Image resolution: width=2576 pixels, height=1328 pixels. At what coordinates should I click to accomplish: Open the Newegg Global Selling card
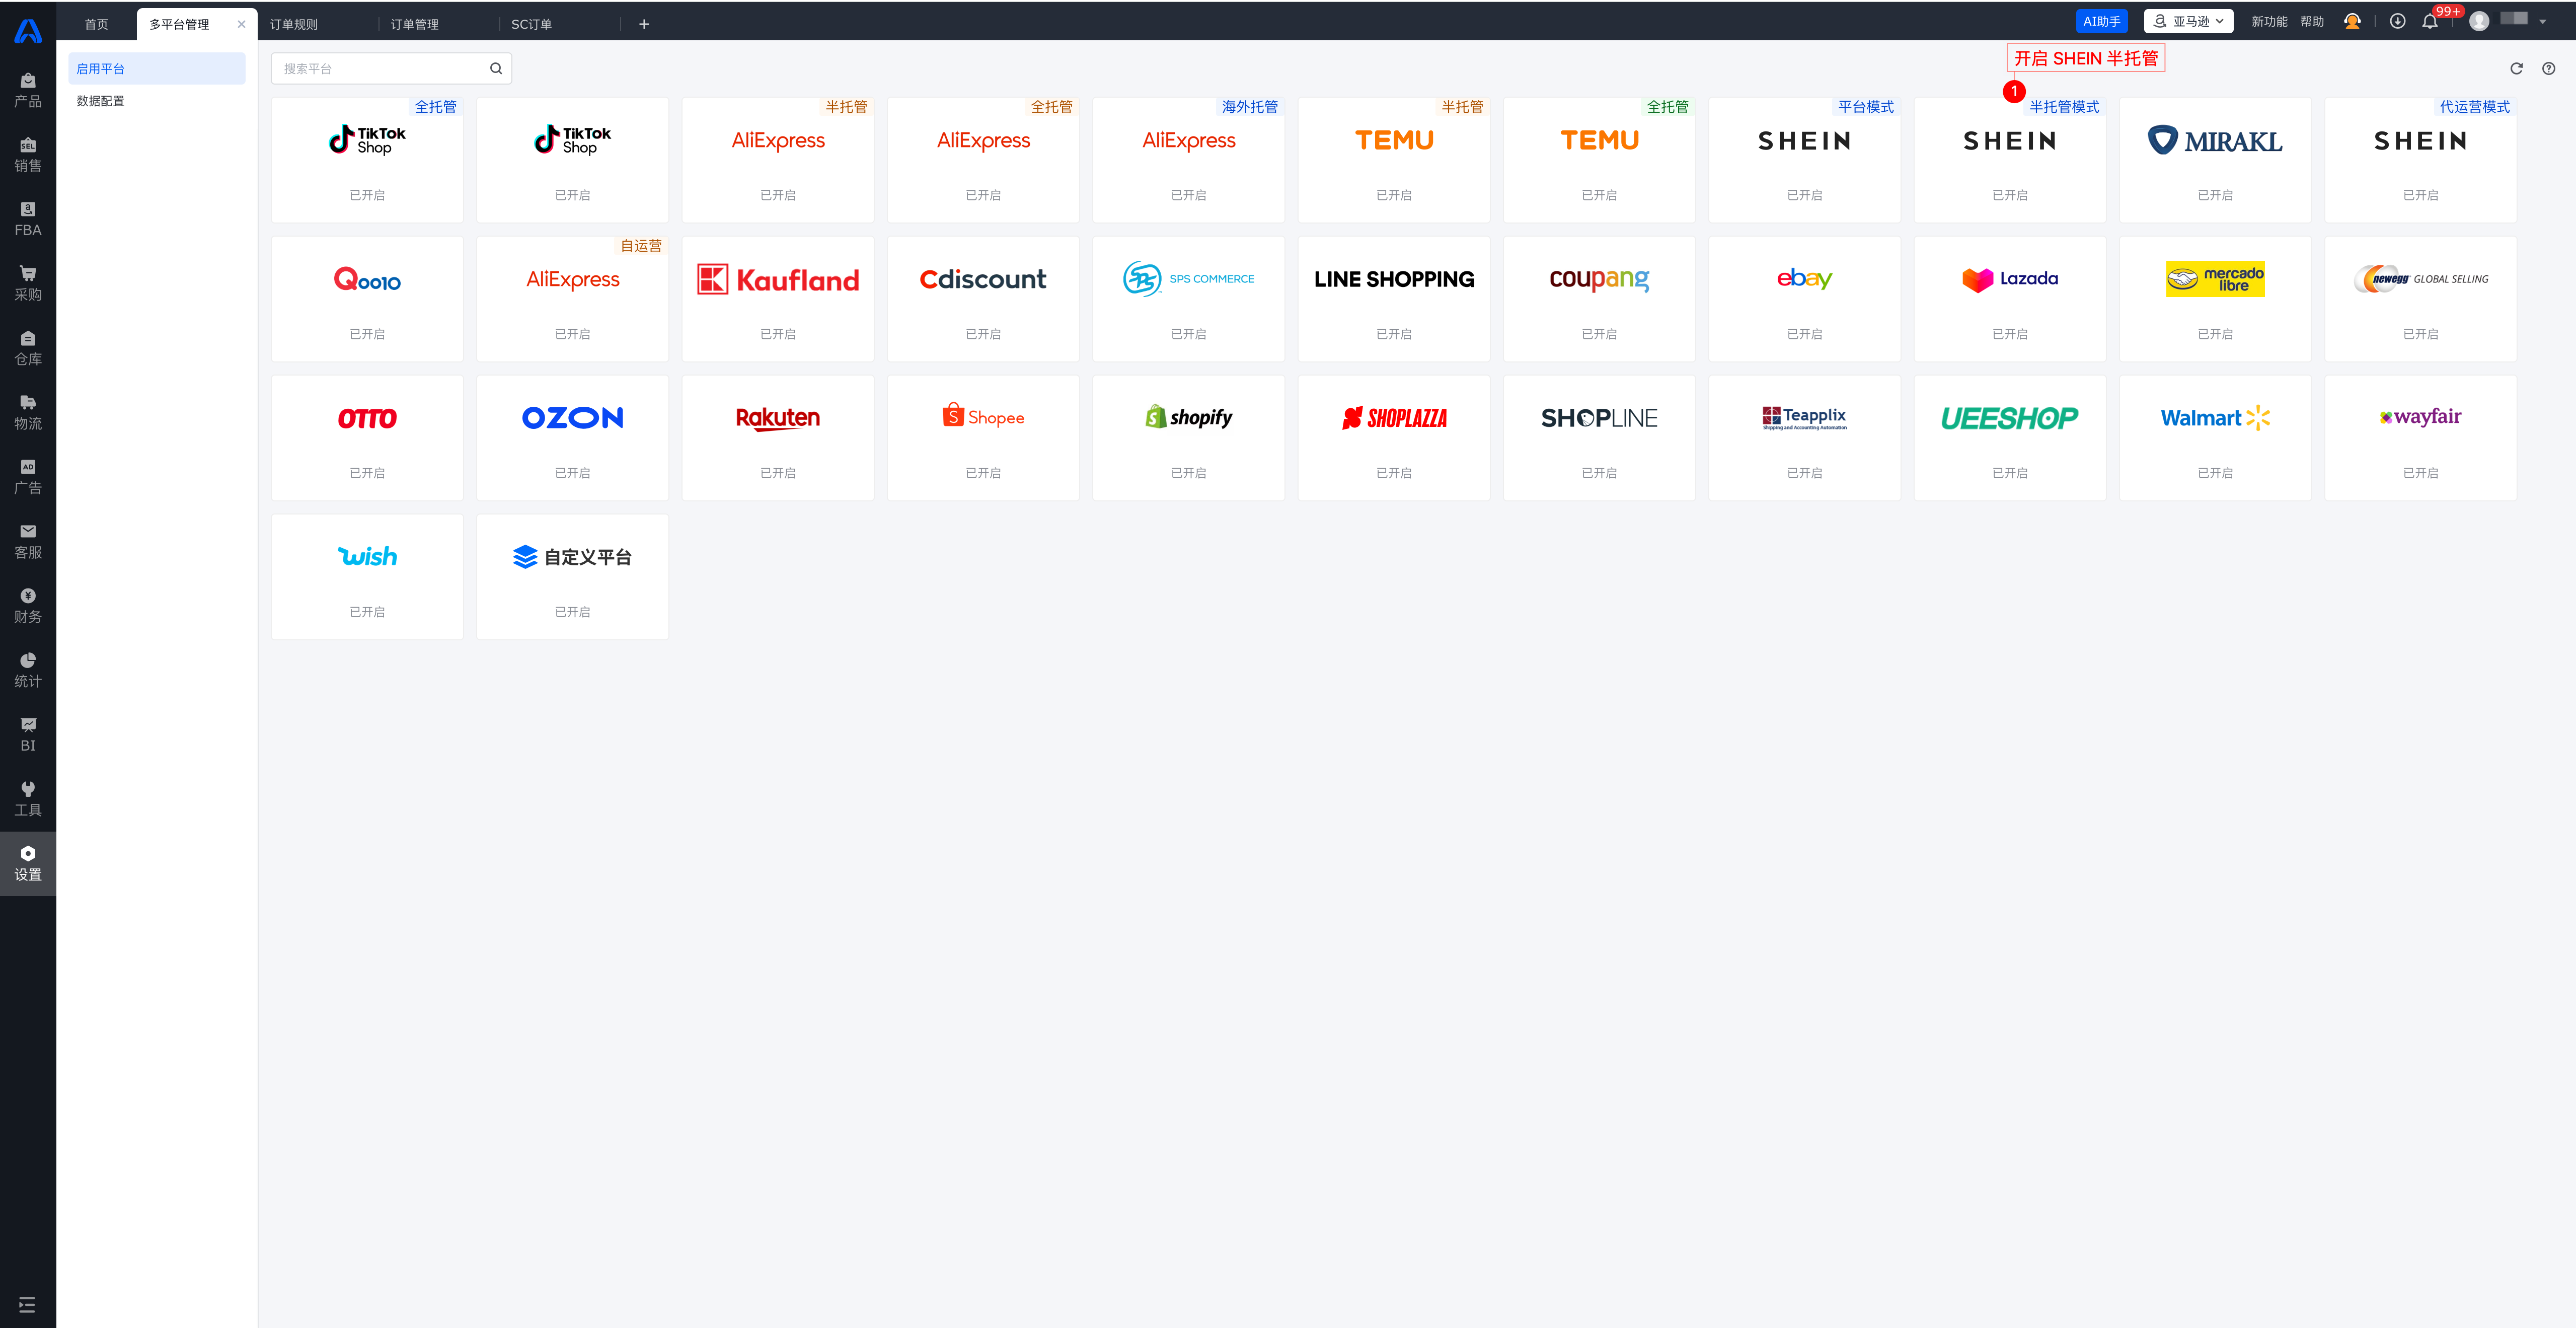click(x=2420, y=299)
